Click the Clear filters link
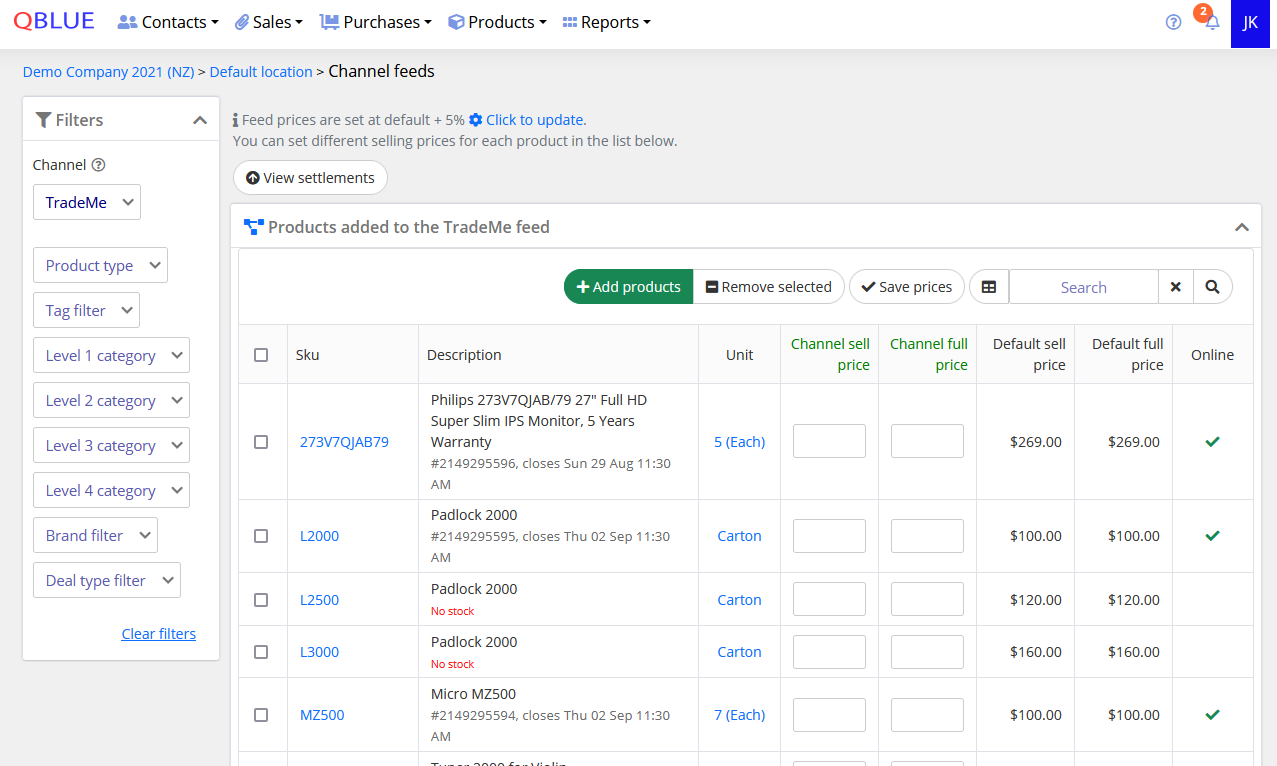The width and height of the screenshot is (1277, 766). pos(158,634)
